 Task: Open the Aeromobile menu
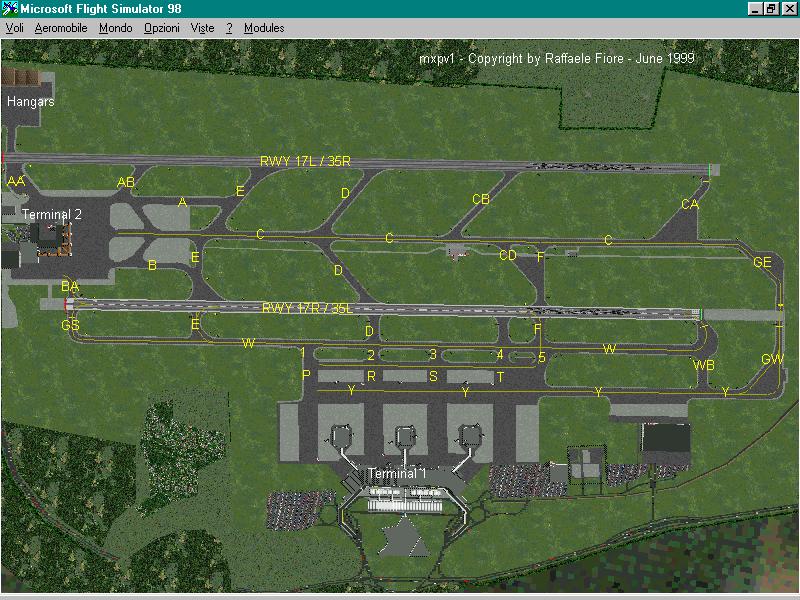click(60, 28)
